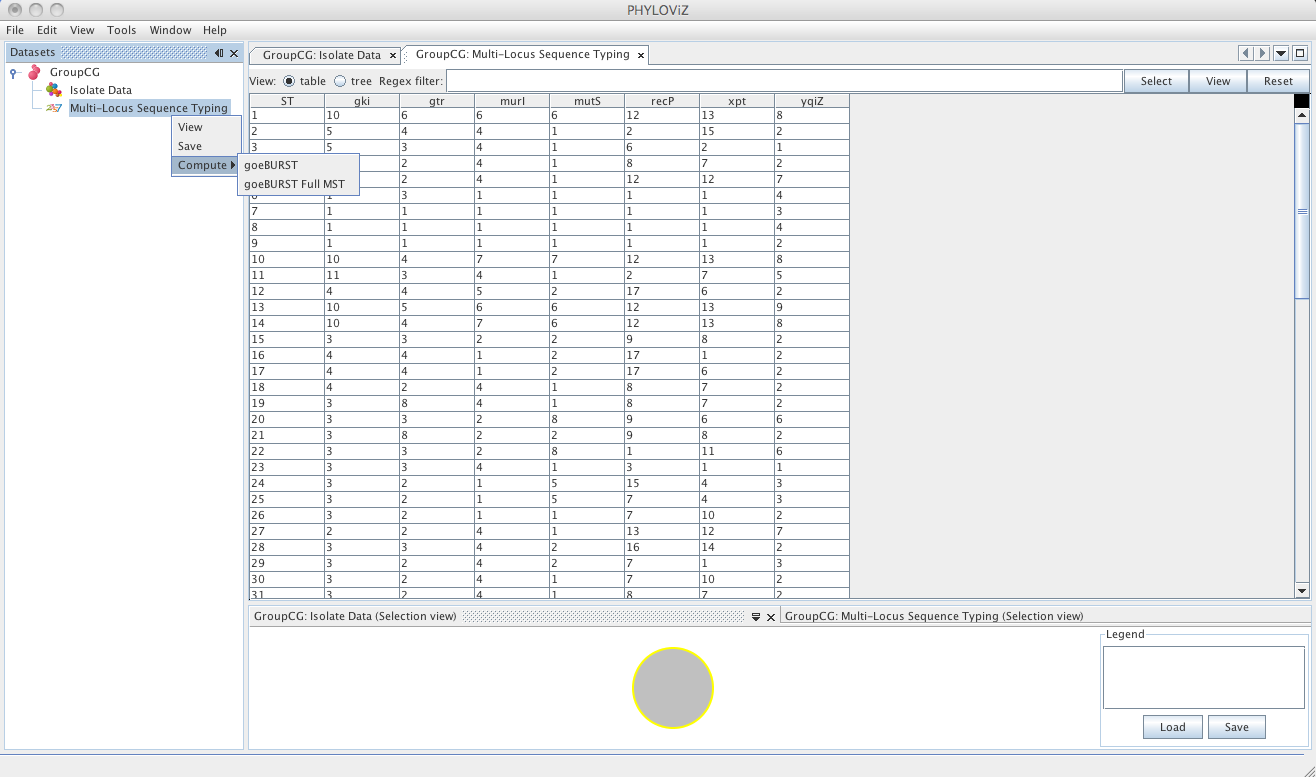Click the ST column header
Image resolution: width=1316 pixels, height=777 pixels.
coord(287,101)
